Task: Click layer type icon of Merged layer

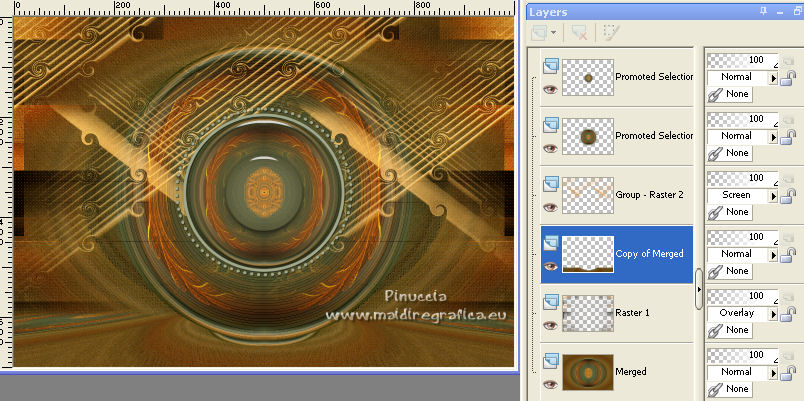Action: coord(550,359)
